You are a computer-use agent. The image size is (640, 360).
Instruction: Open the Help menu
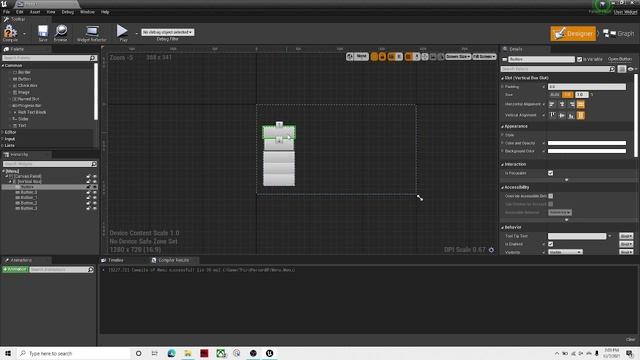pyautogui.click(x=105, y=12)
